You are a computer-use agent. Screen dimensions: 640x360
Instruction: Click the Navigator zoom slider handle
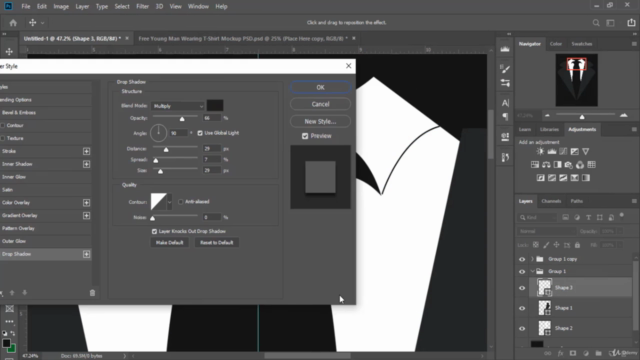(x=582, y=117)
